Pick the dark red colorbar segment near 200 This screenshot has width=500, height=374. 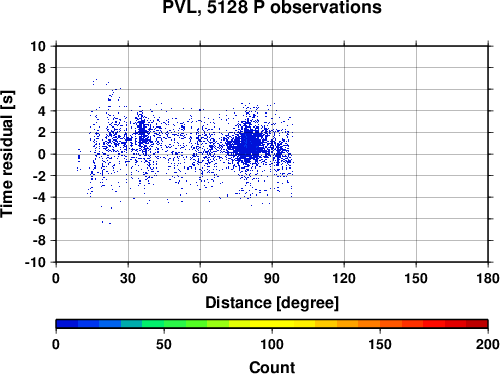pos(477,324)
